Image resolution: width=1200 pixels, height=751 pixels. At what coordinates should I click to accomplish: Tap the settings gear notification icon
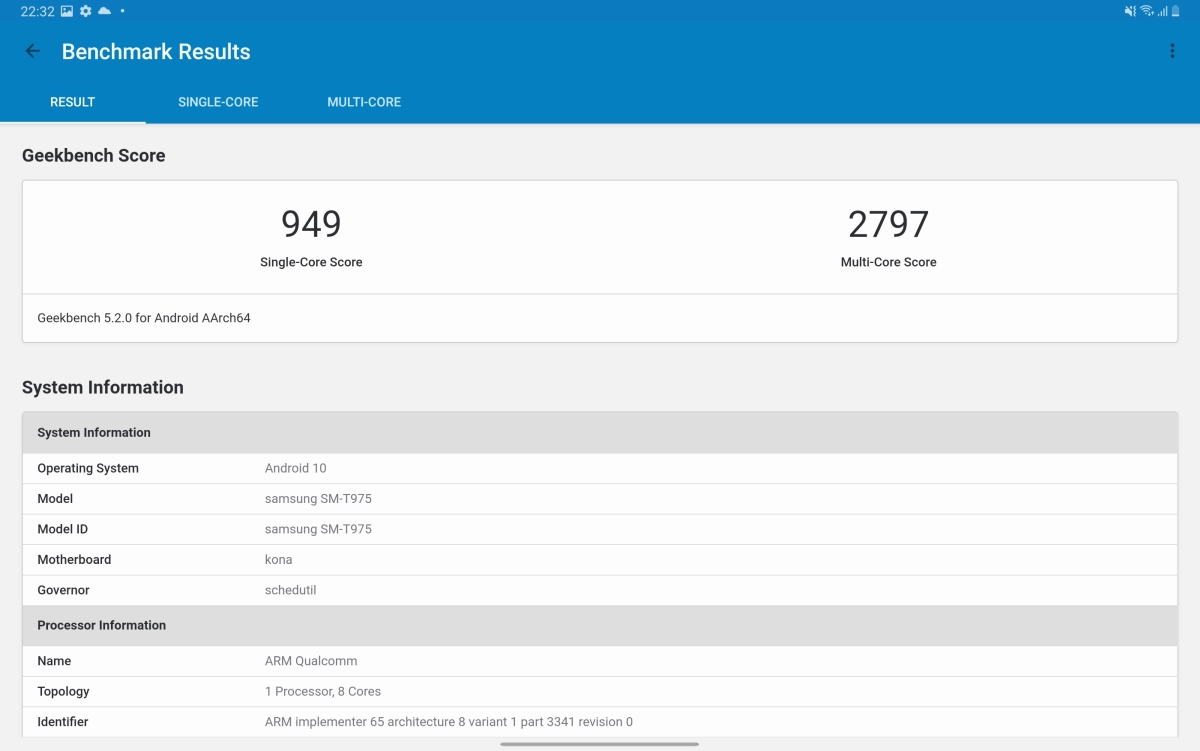click(x=86, y=11)
